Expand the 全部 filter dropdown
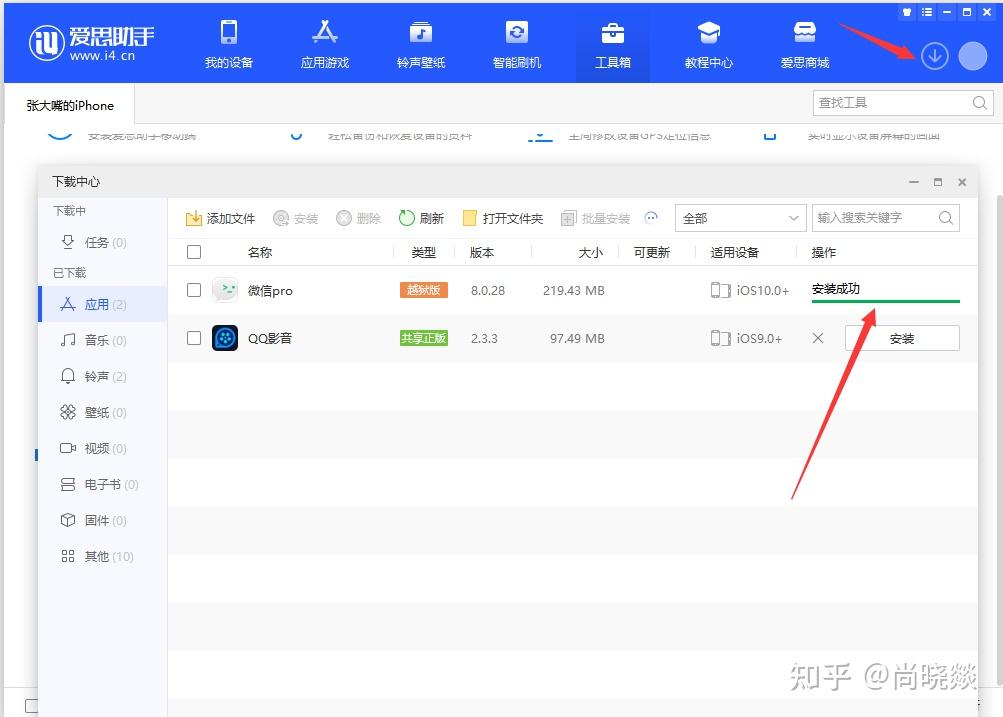 coord(740,219)
